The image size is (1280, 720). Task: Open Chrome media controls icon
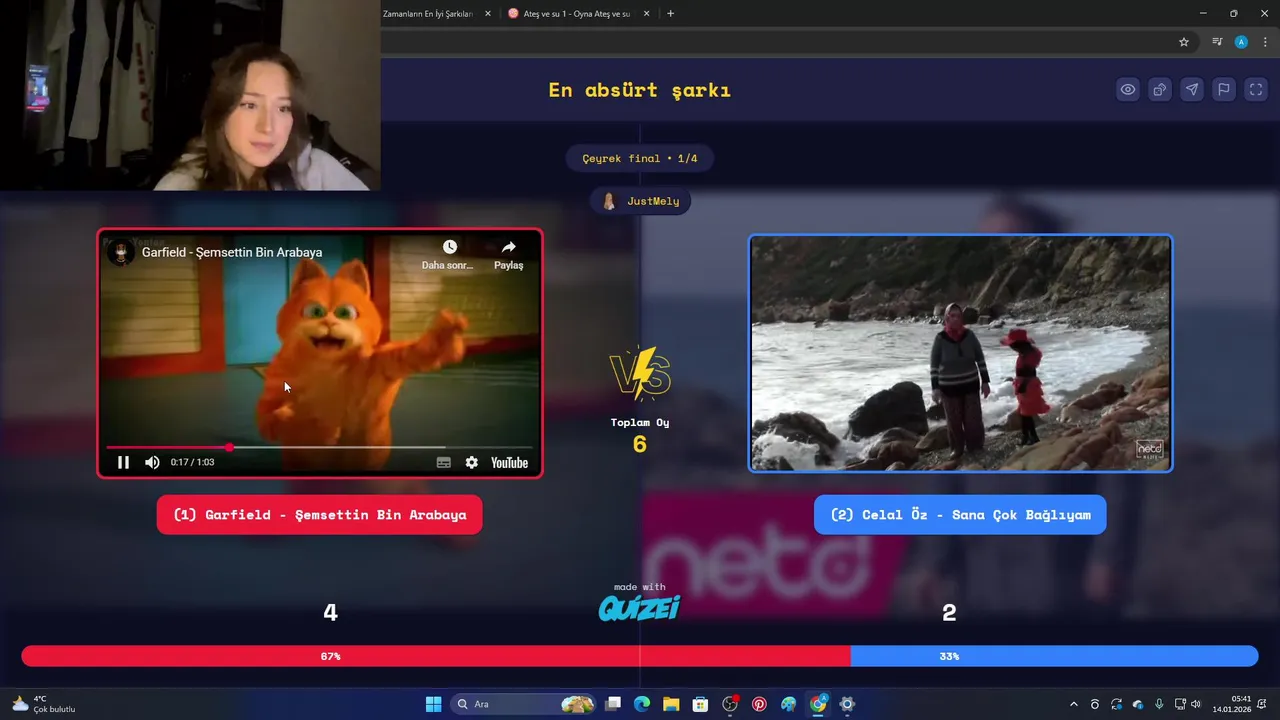coord(1217,42)
